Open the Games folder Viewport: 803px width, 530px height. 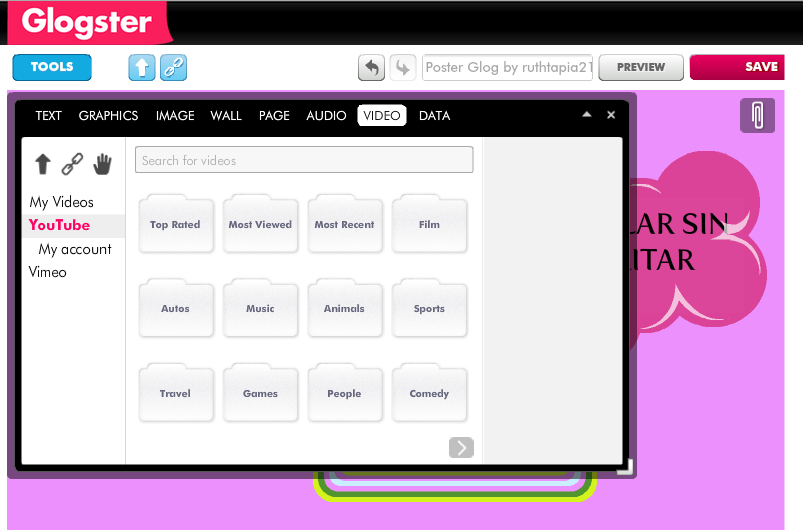point(260,393)
